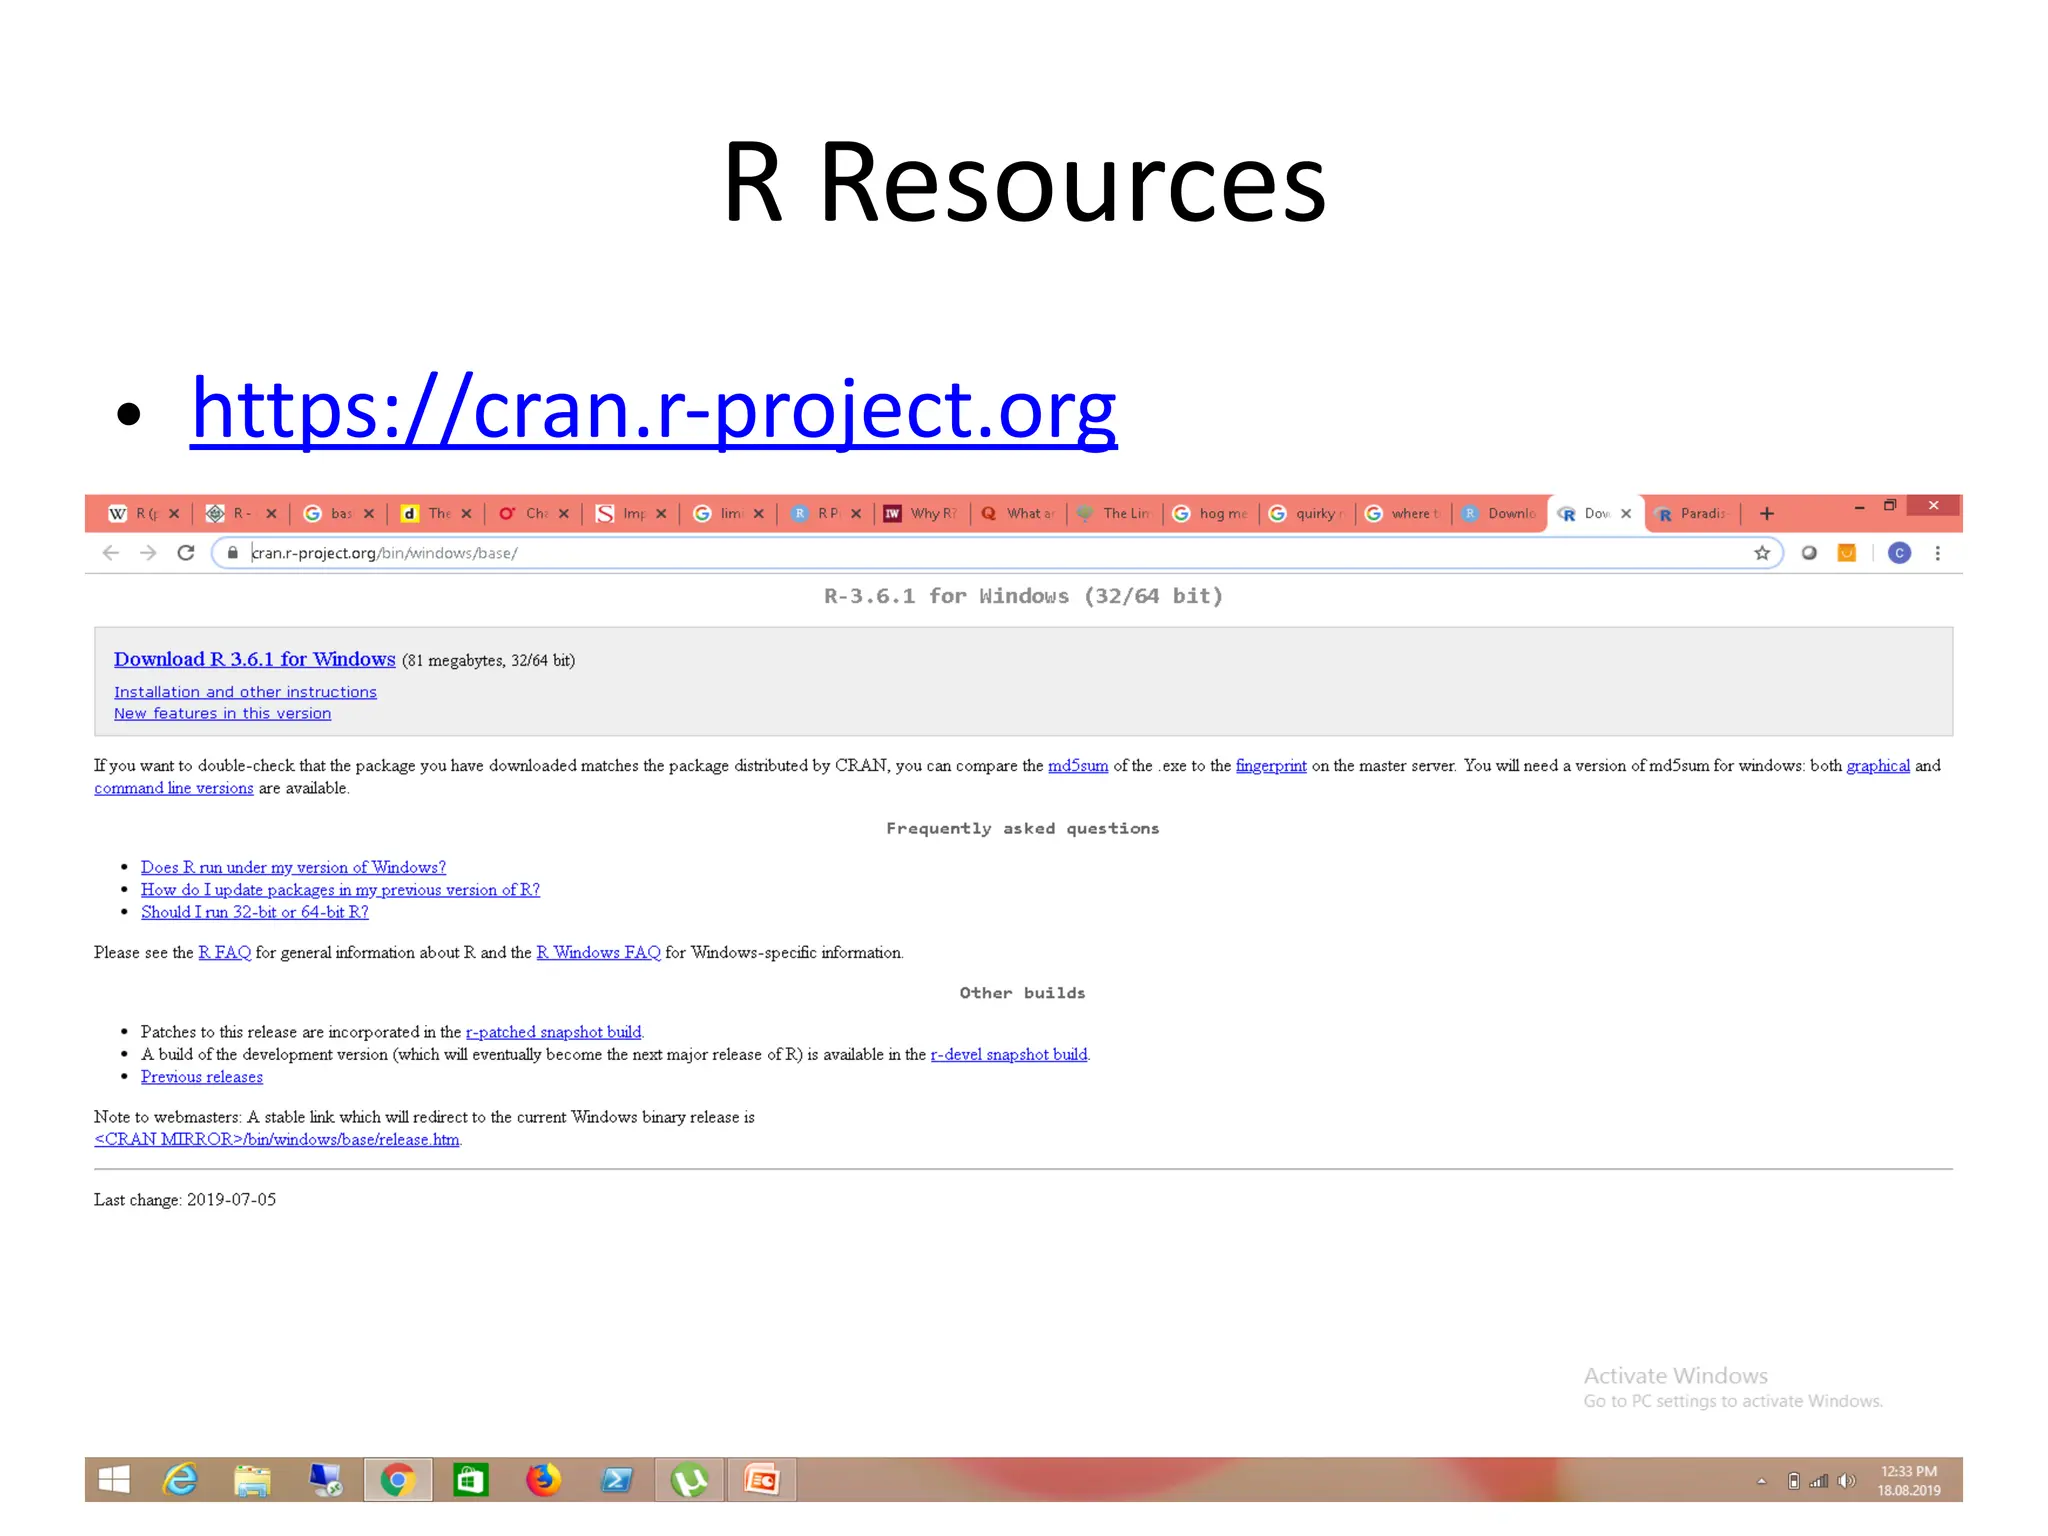Open the CRAN MIRROR release.htm link
Screen dimensions: 2048x1536
pos(277,1140)
